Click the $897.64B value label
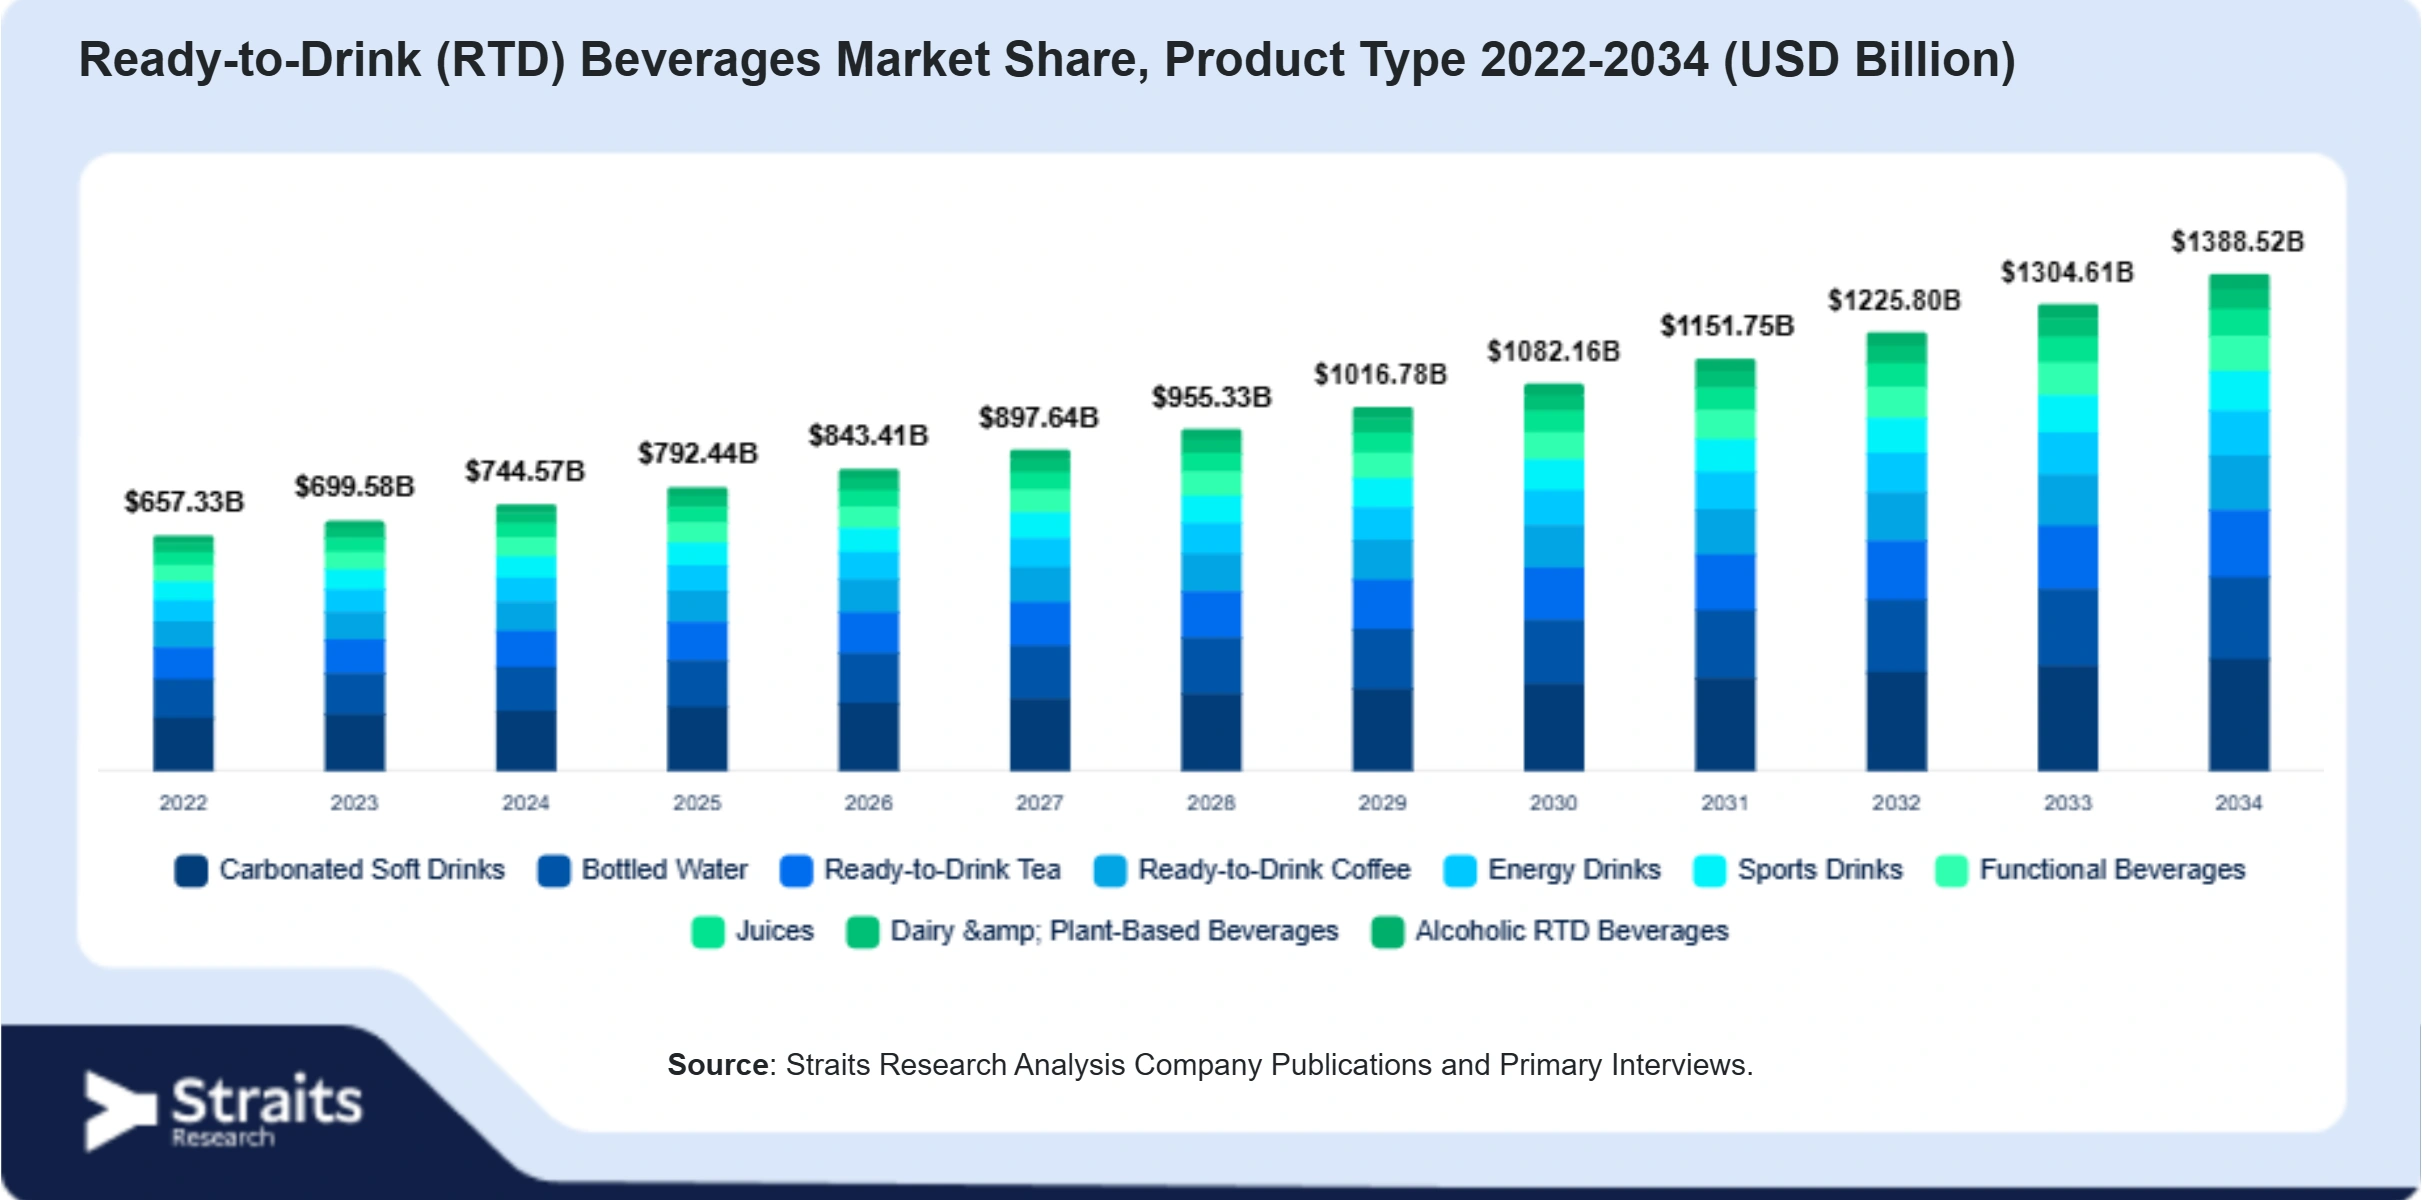The height and width of the screenshot is (1200, 2422). (1039, 418)
